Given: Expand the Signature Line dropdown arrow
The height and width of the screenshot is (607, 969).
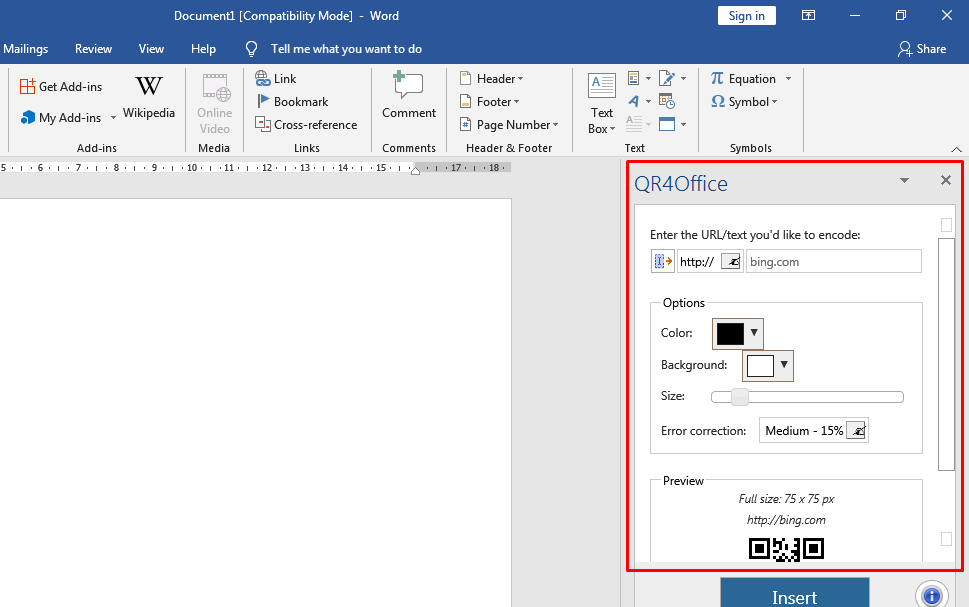Looking at the screenshot, I should [683, 79].
